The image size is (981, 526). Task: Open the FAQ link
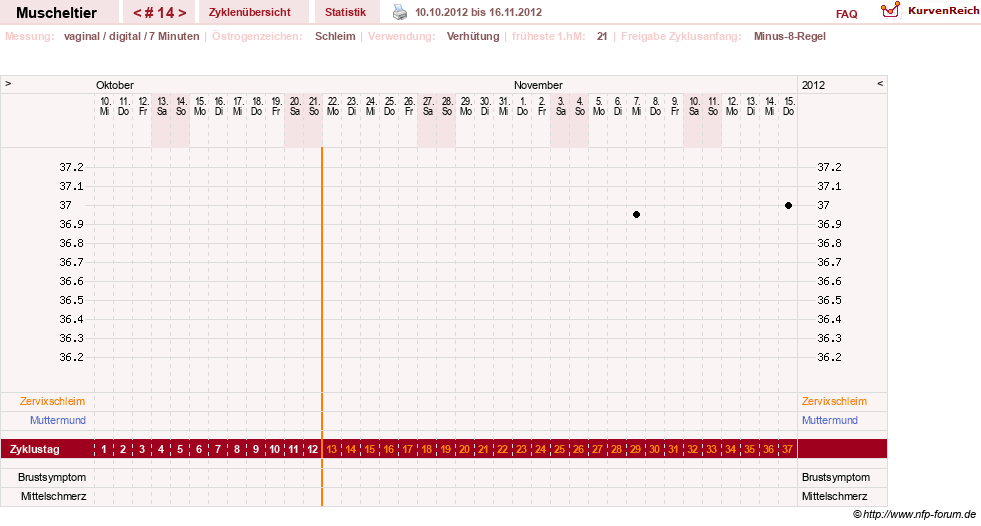(x=846, y=14)
